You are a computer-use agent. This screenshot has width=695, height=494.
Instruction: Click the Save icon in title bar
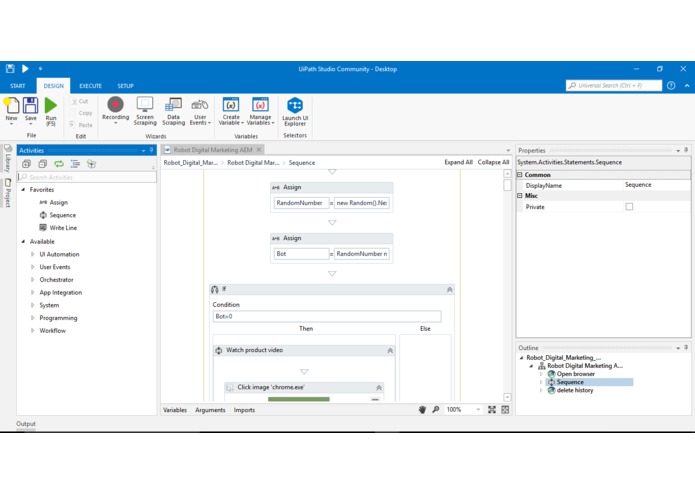coord(10,69)
